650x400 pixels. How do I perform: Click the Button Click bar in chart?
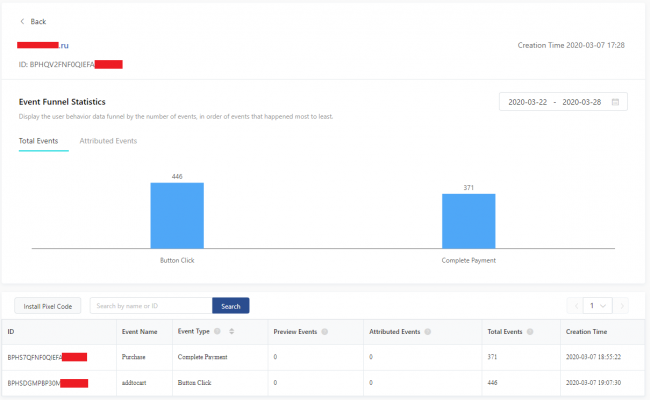(x=177, y=215)
